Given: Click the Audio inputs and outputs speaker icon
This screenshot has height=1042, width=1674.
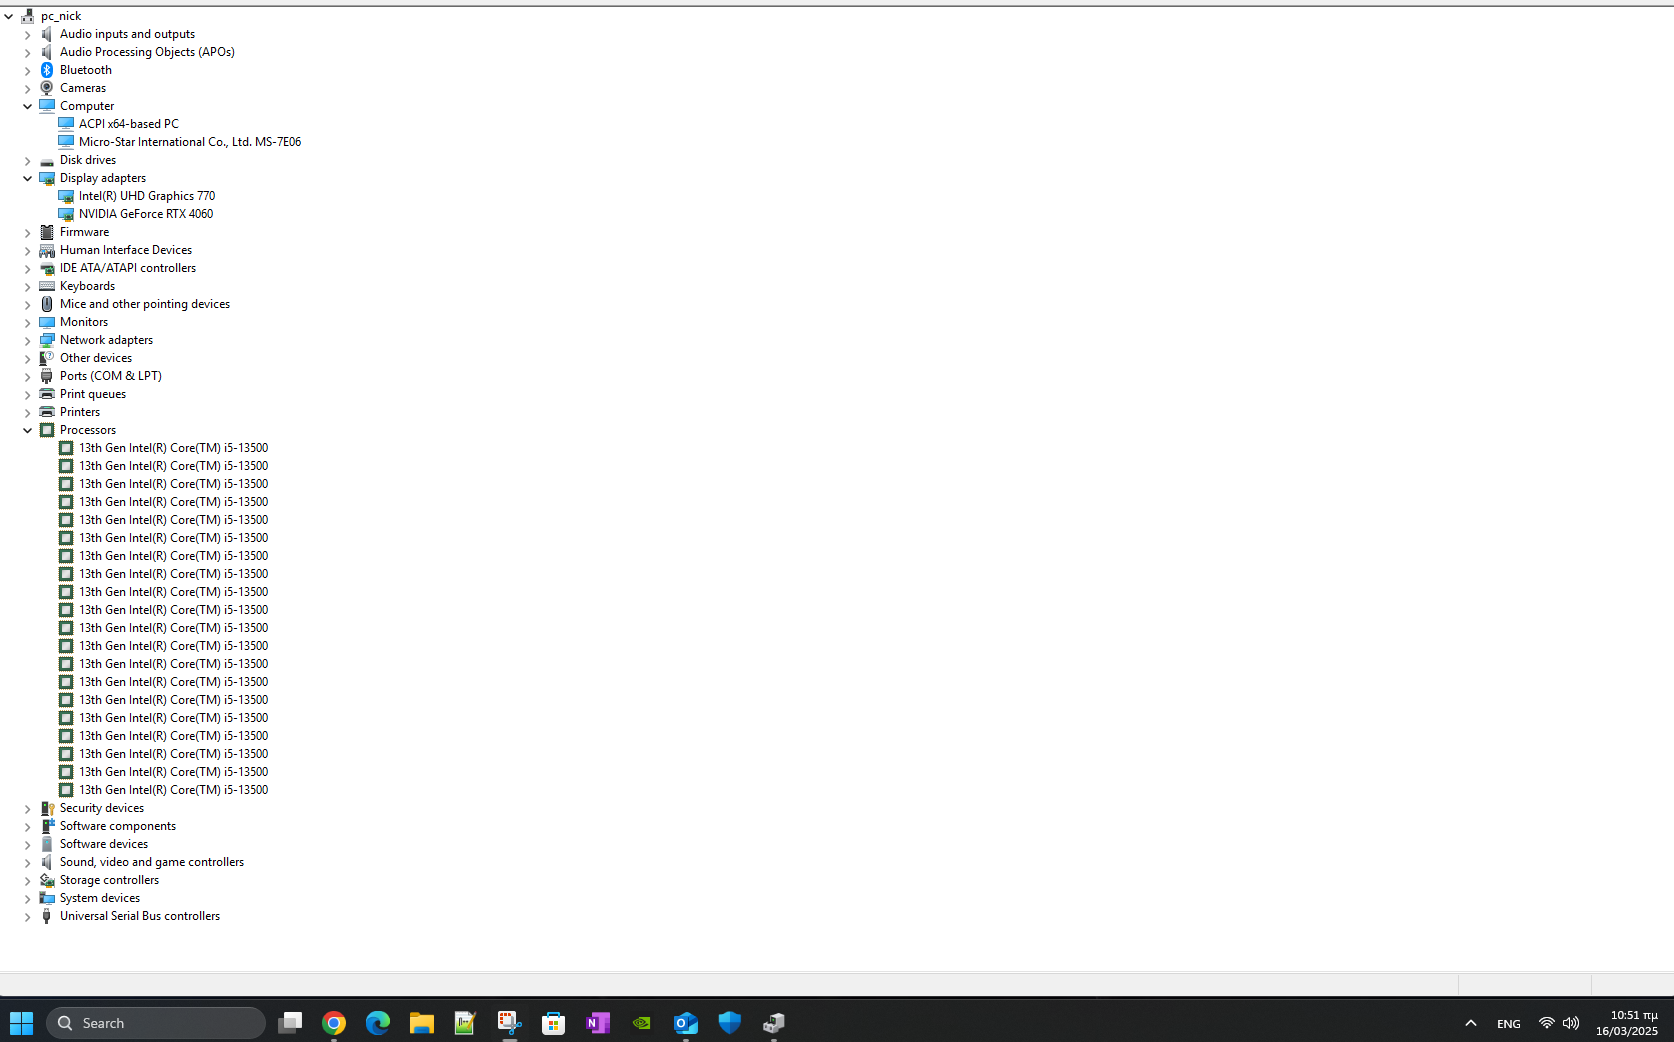Looking at the screenshot, I should click(47, 34).
